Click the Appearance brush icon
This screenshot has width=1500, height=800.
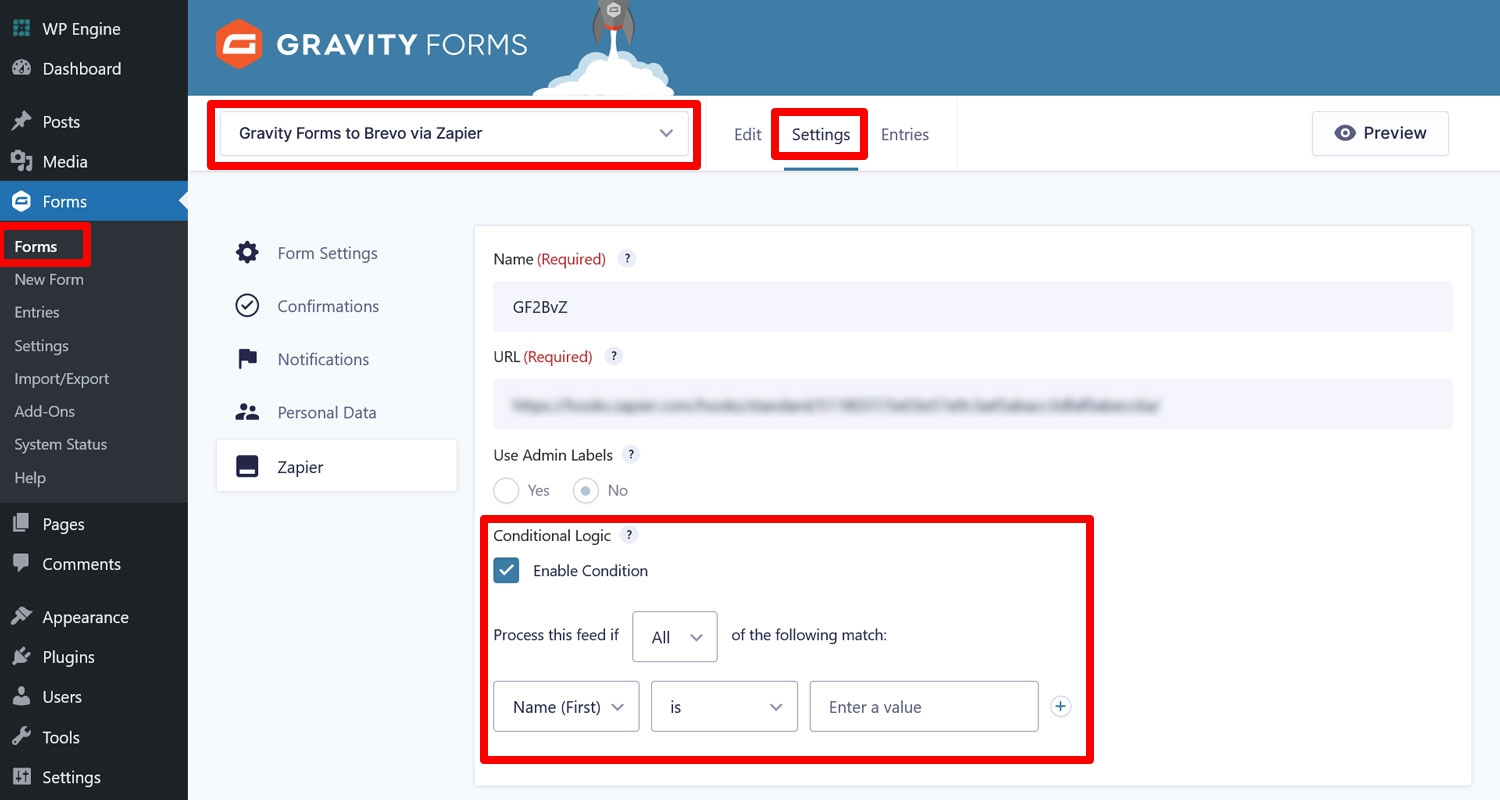coord(21,617)
